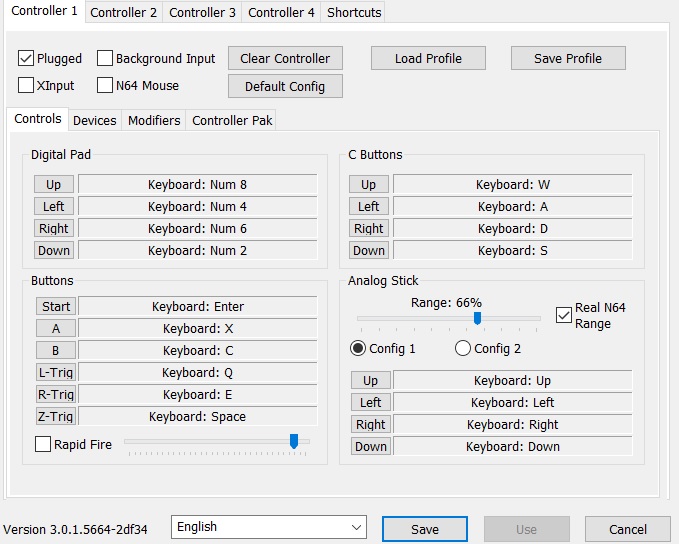Open the Shortcuts tab
This screenshot has height=544, width=679.
coord(353,13)
